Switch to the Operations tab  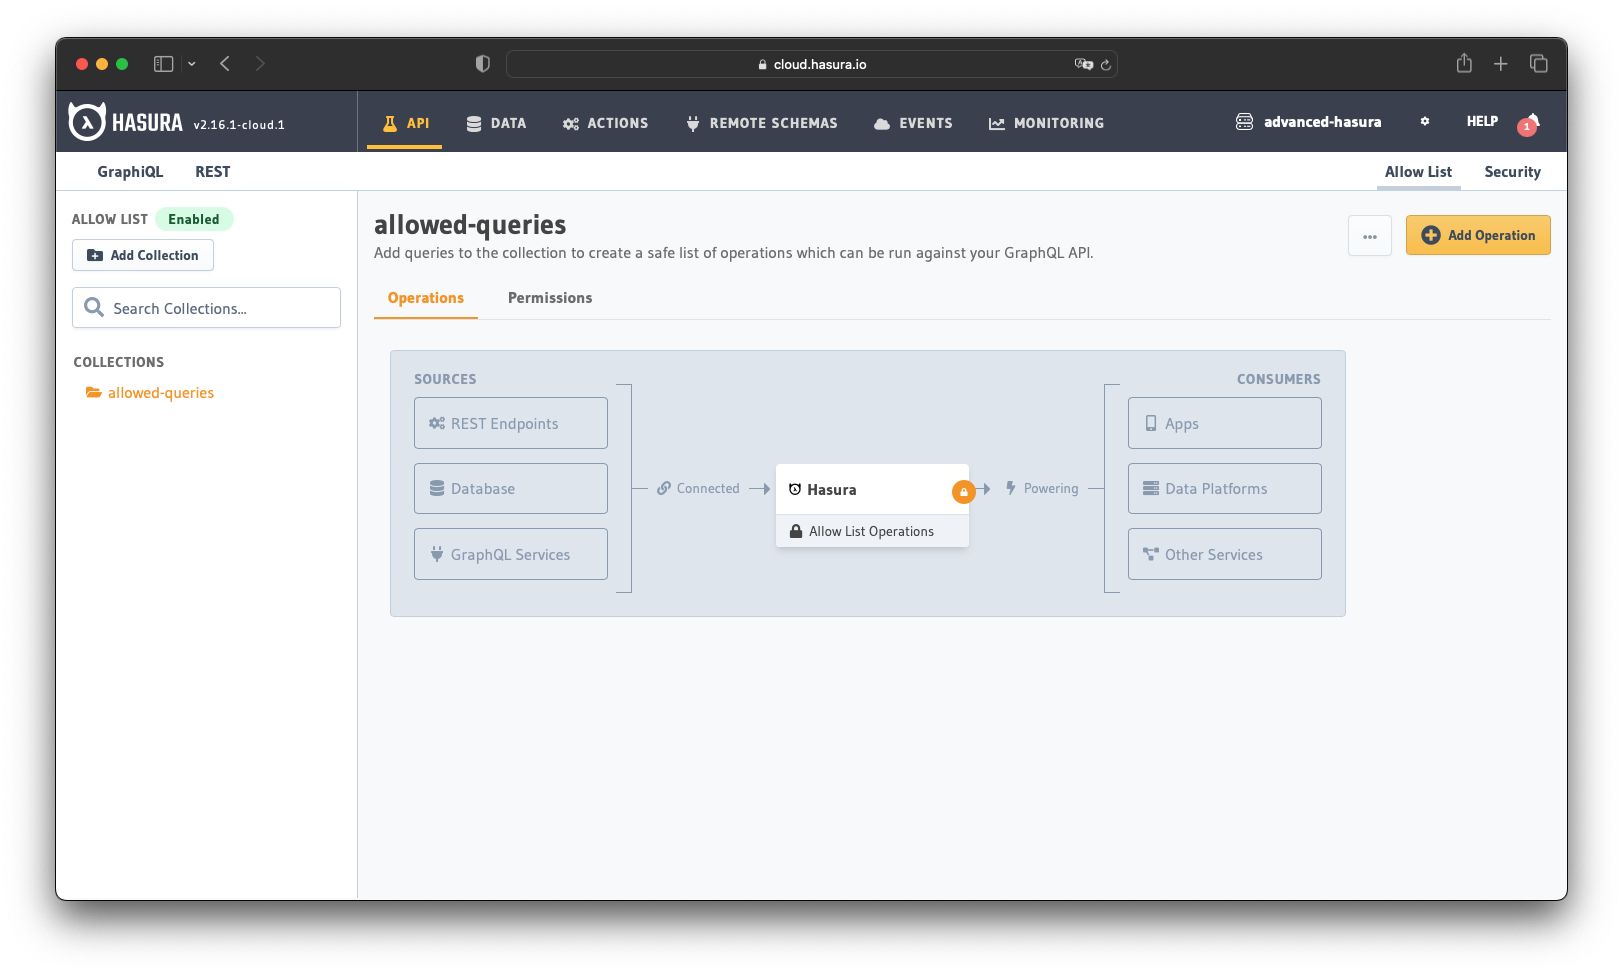[x=426, y=298]
